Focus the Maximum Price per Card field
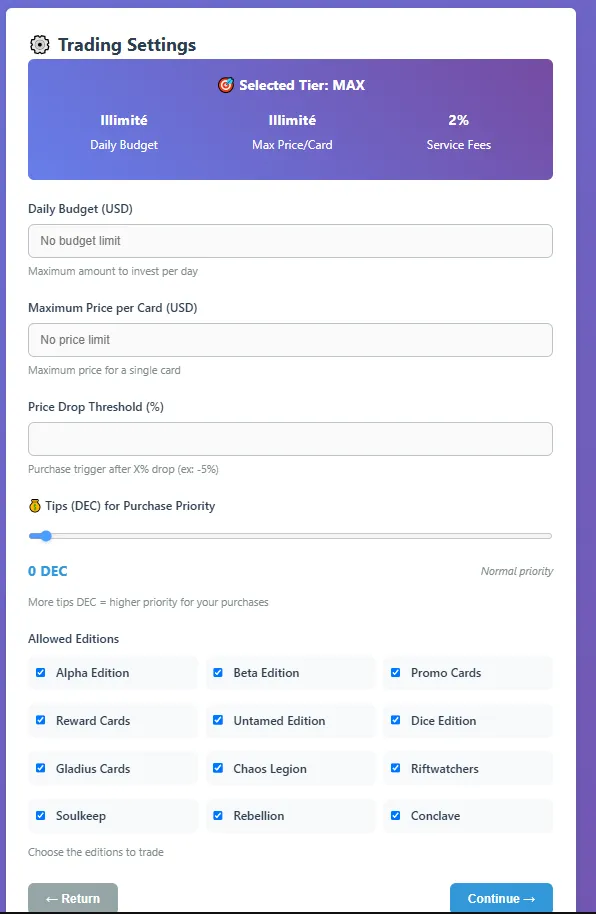 coord(290,340)
